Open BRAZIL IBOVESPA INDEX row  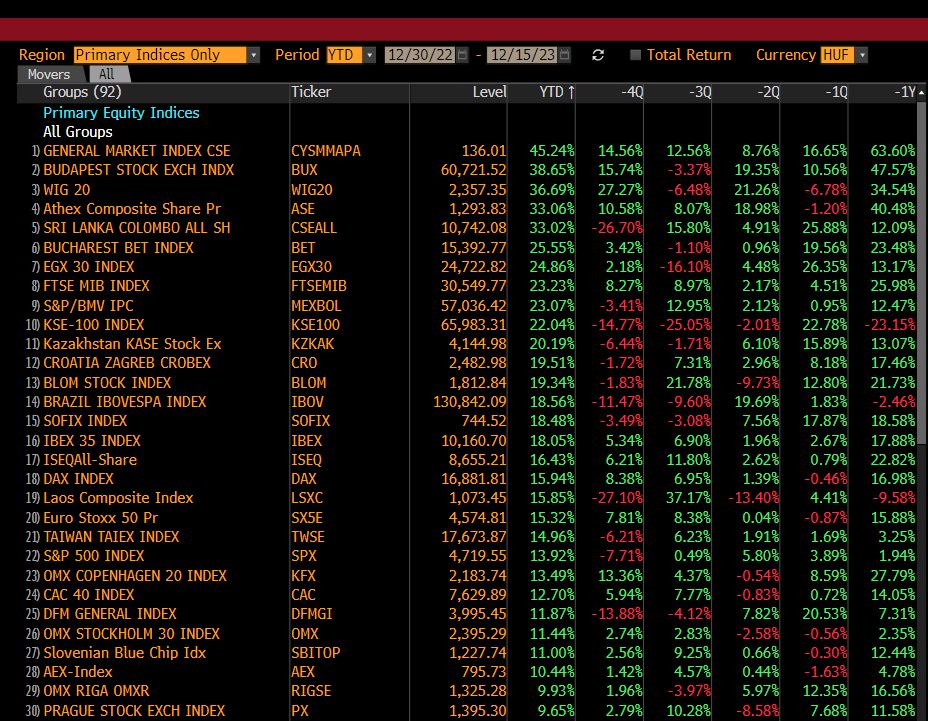coord(468,403)
